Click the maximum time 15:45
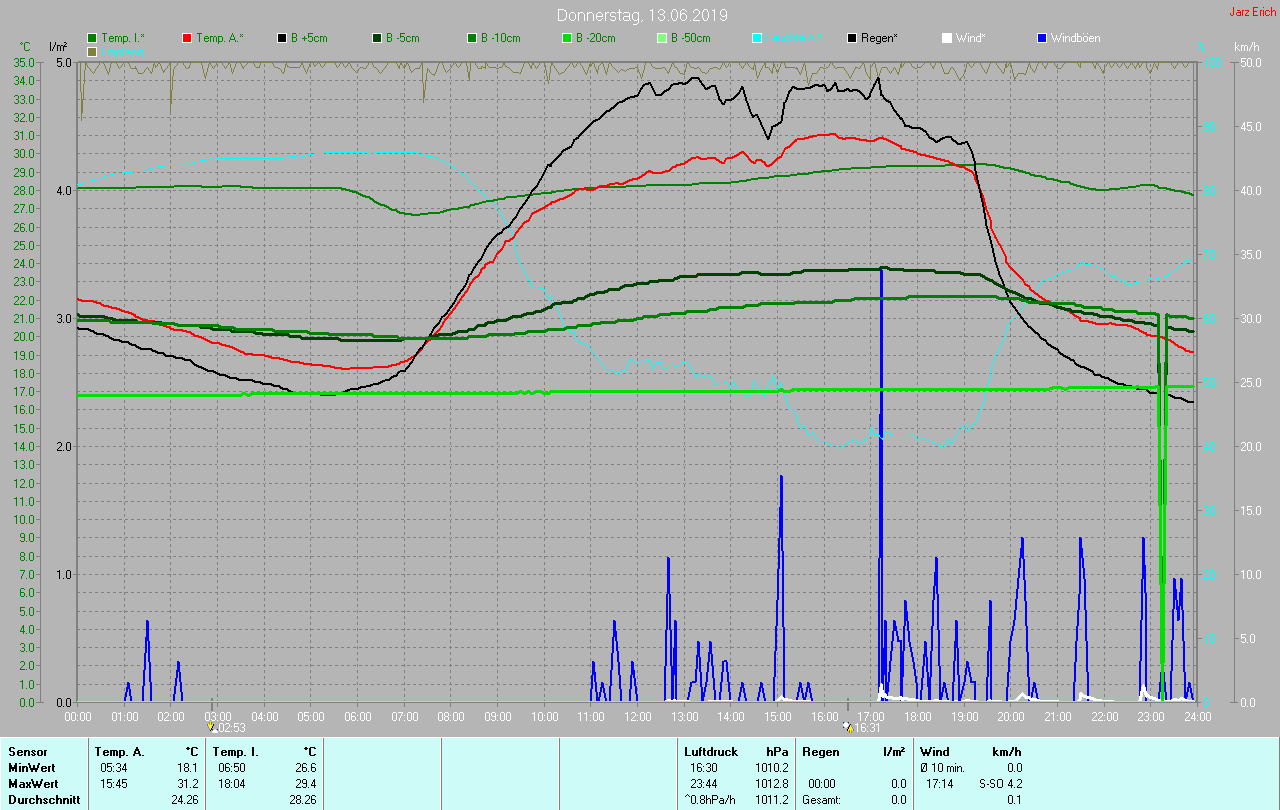Screen dimensions: 1280x810 tap(113, 784)
